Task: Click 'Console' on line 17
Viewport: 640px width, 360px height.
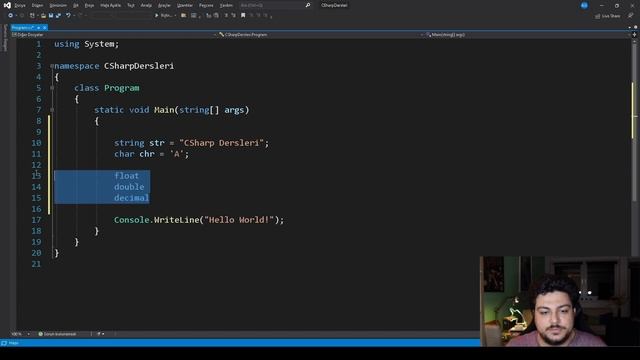Action: [131, 220]
